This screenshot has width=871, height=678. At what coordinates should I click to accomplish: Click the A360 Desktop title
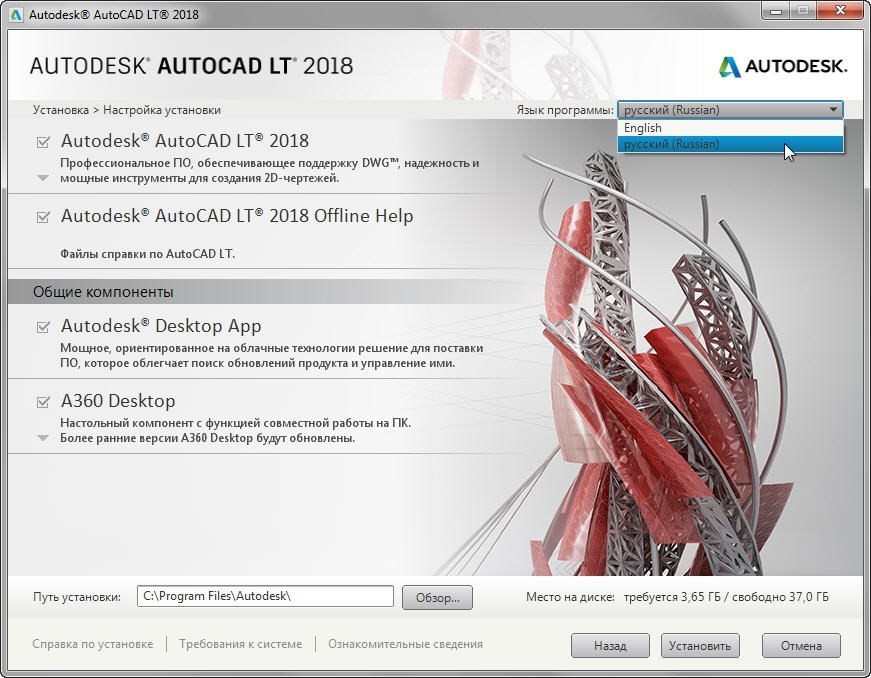(118, 401)
